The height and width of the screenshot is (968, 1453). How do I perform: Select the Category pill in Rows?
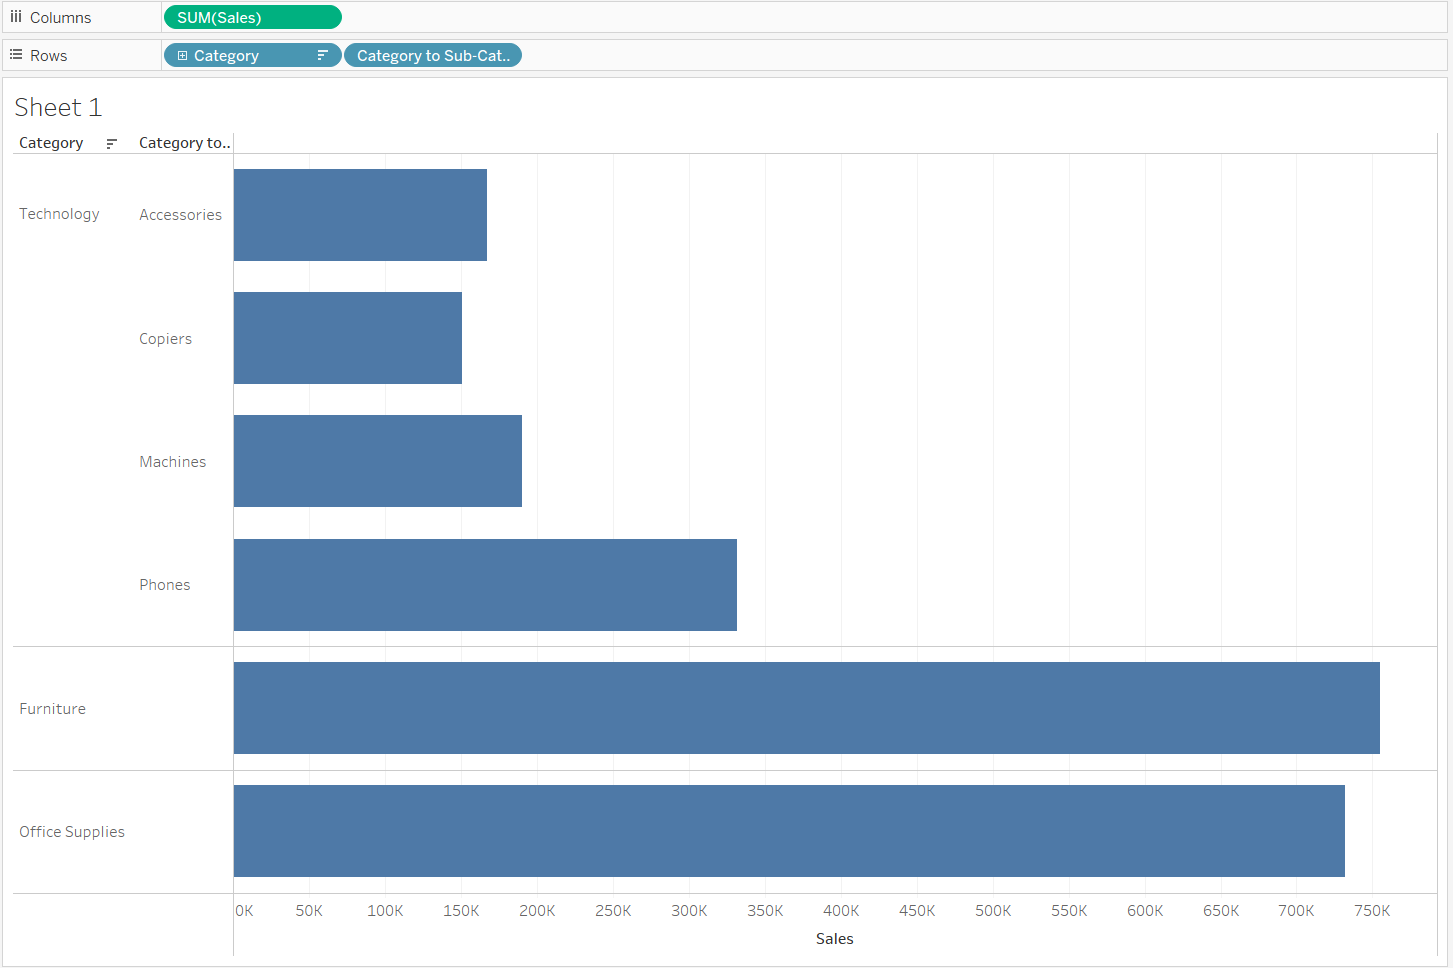click(252, 56)
